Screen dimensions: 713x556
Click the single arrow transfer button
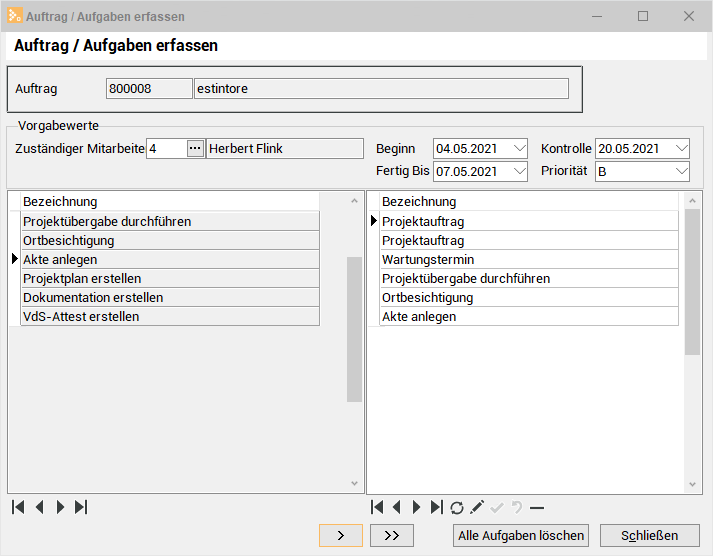pos(341,535)
